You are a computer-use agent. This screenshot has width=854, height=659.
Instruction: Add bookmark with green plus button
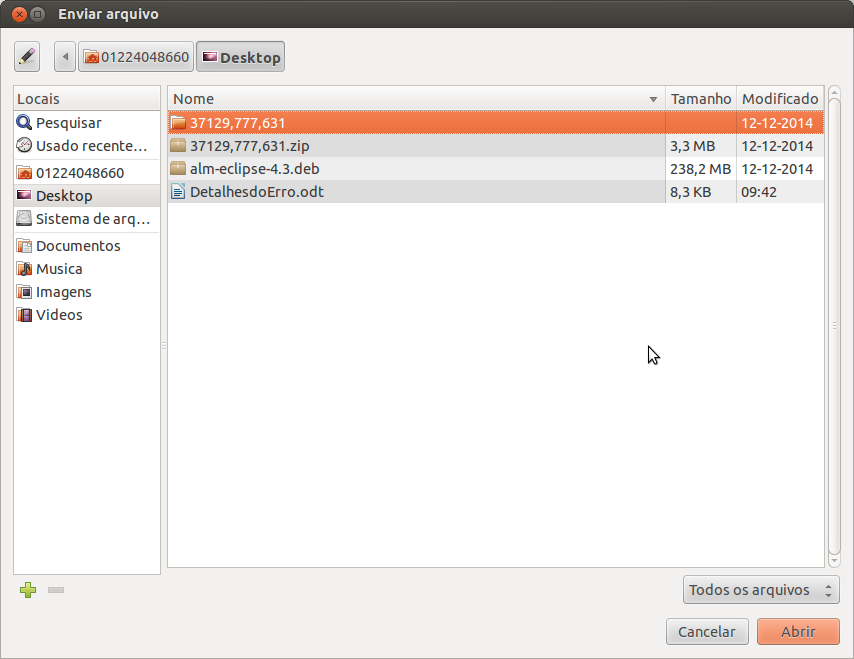[x=28, y=590]
